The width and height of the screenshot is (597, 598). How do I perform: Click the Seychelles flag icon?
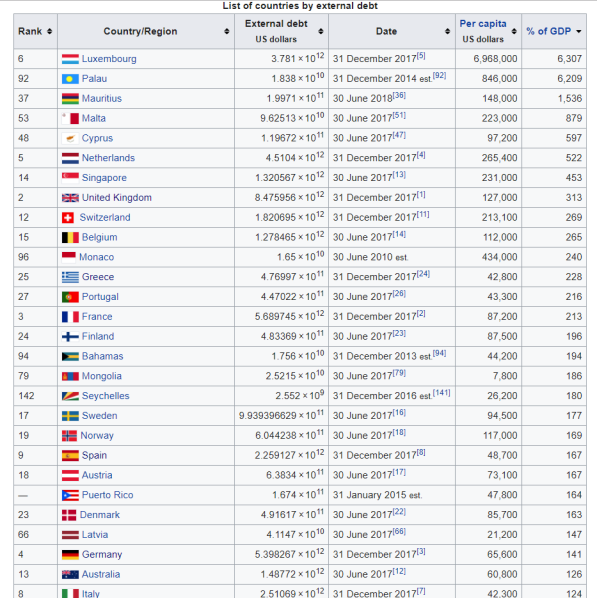[x=70, y=396]
